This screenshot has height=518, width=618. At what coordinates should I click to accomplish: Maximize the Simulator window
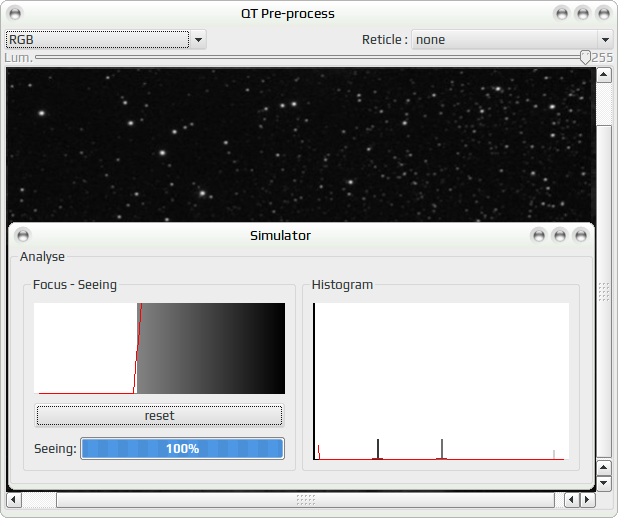(x=560, y=235)
